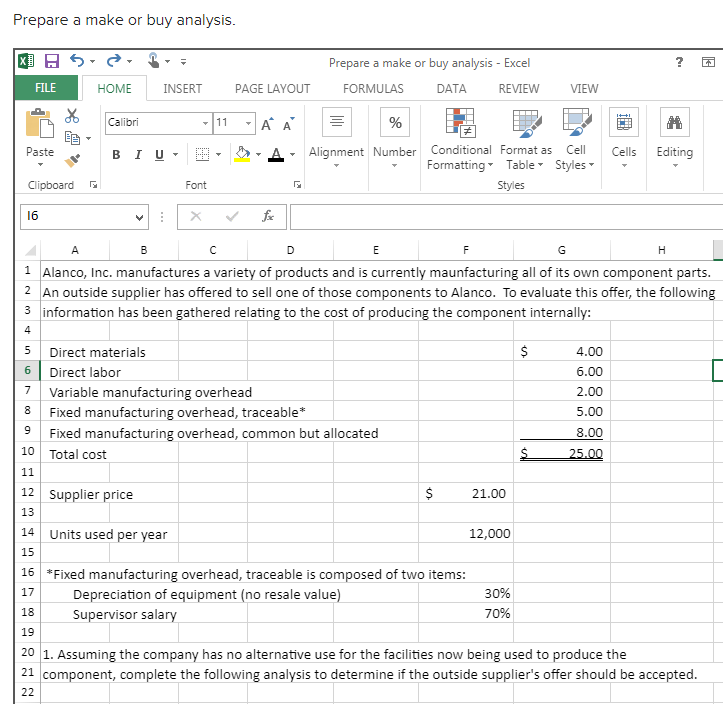Switch to the DATA tab
The width and height of the screenshot is (723, 704).
click(451, 89)
